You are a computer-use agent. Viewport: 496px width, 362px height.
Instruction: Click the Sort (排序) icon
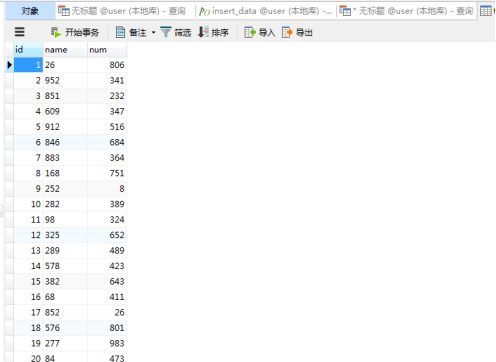click(203, 32)
